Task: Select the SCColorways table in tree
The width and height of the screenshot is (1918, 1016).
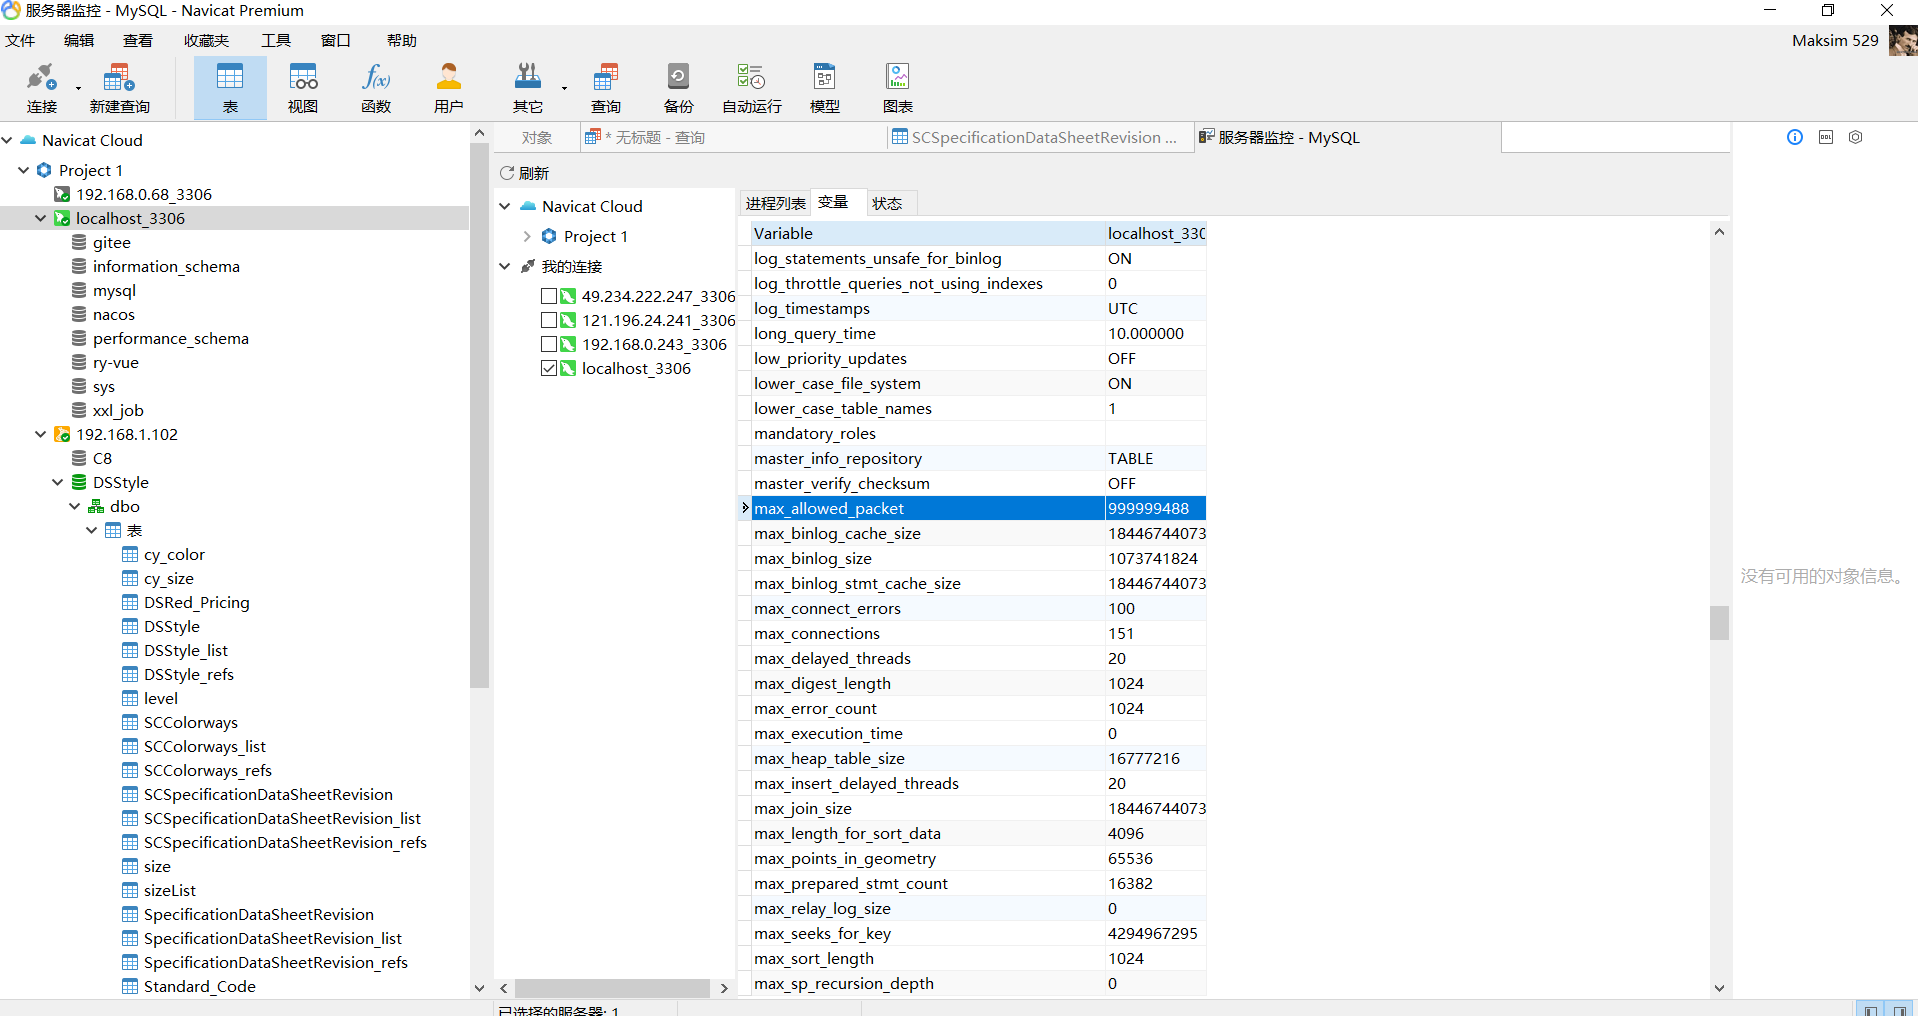Action: coord(191,722)
